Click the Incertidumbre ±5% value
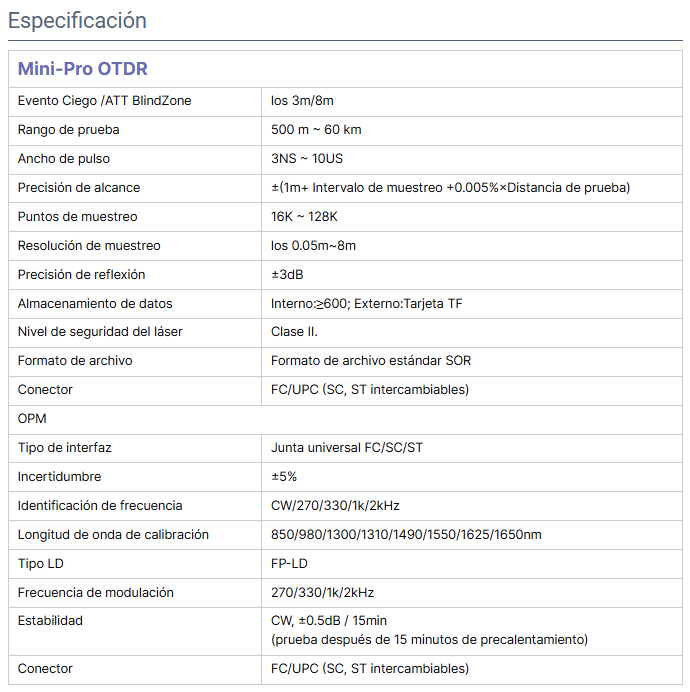 click(284, 477)
